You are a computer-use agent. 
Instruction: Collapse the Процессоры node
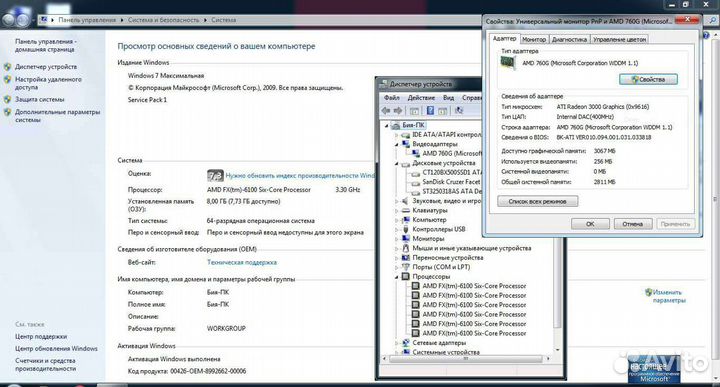tap(397, 276)
